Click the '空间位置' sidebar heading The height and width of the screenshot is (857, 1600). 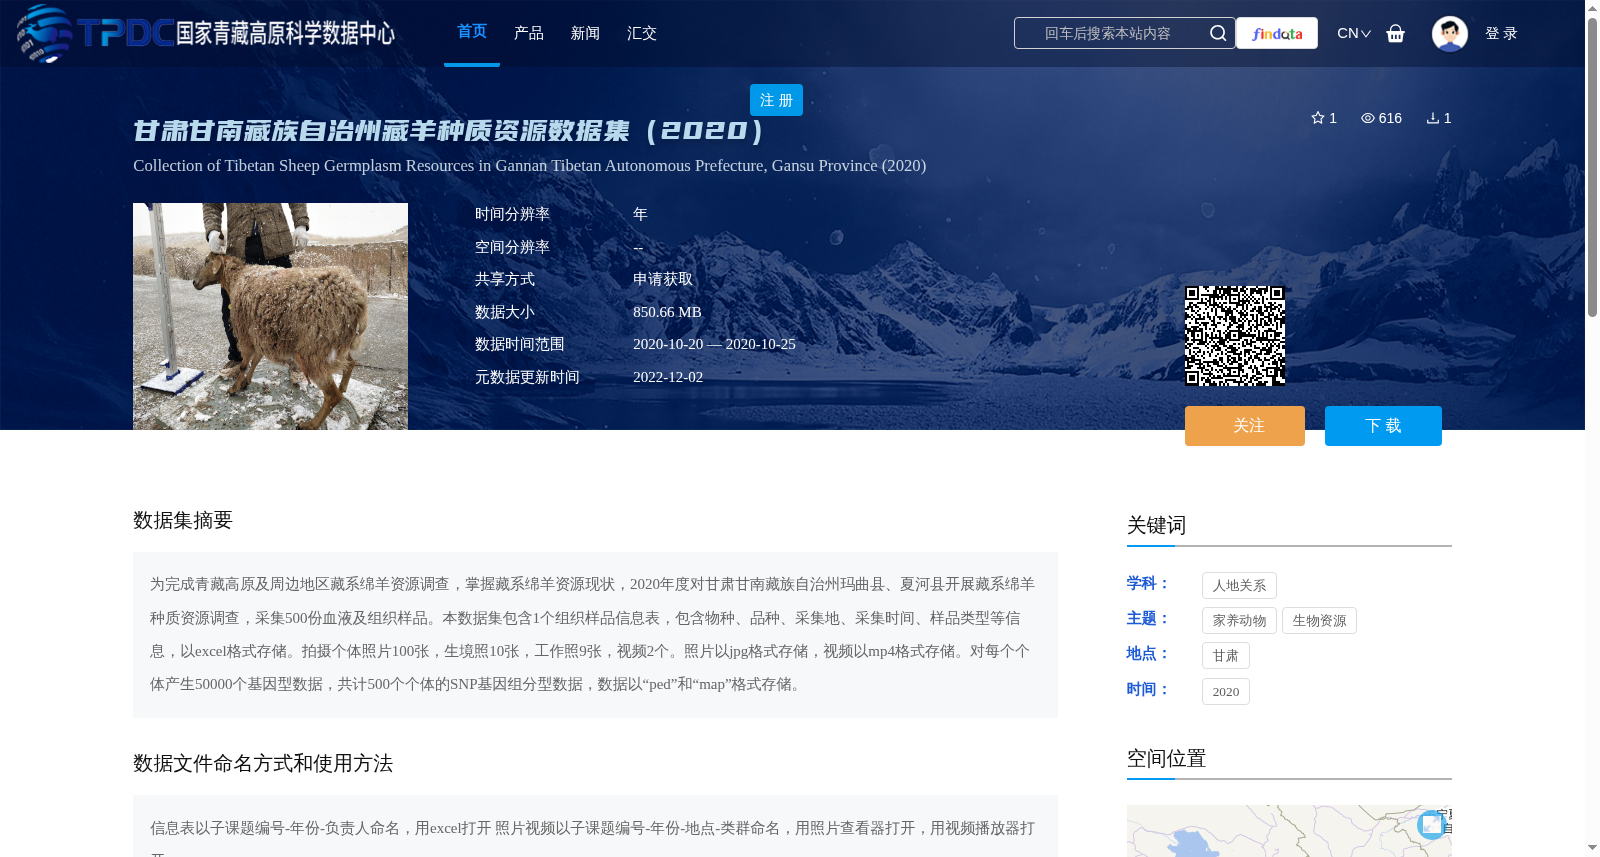(1166, 758)
